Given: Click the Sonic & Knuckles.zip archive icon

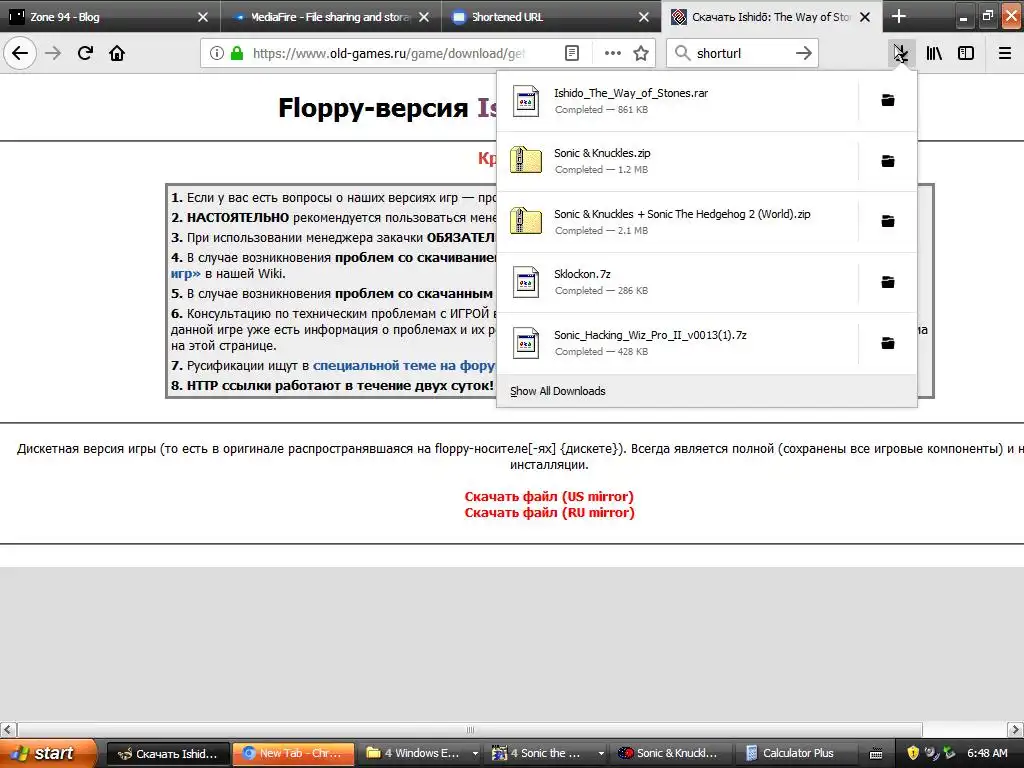Looking at the screenshot, I should pyautogui.click(x=526, y=160).
